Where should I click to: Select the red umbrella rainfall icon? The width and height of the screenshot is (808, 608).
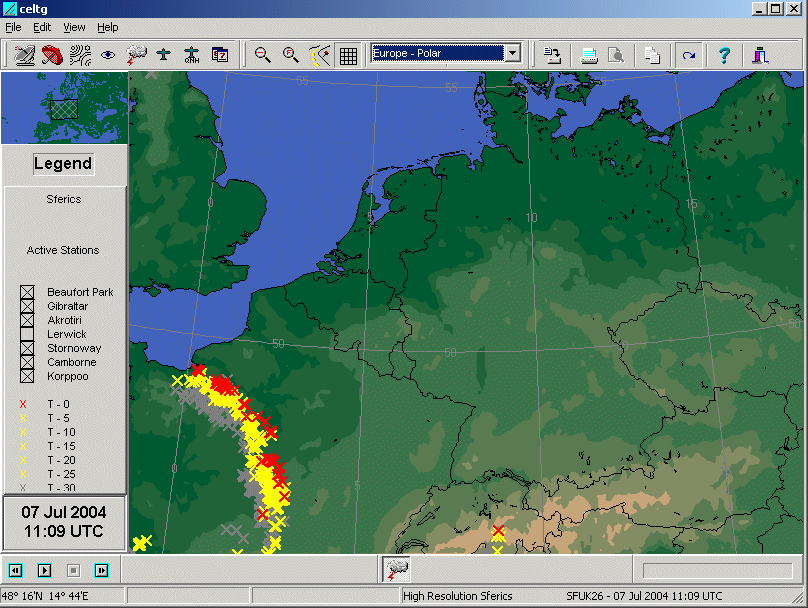(x=52, y=55)
